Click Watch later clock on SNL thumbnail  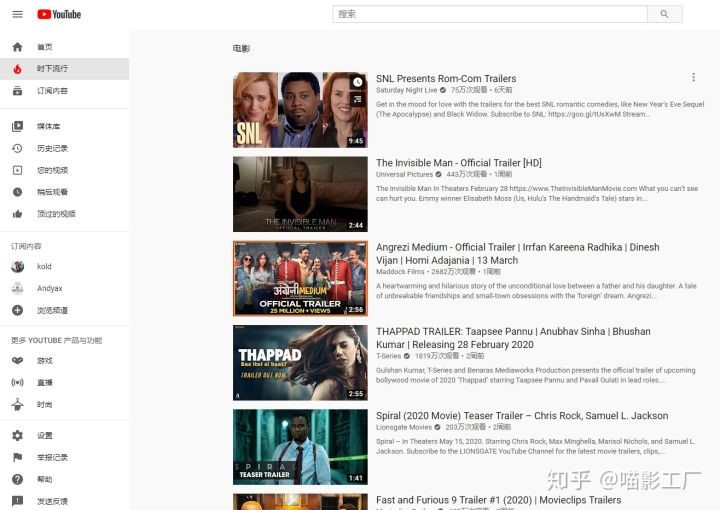click(357, 82)
